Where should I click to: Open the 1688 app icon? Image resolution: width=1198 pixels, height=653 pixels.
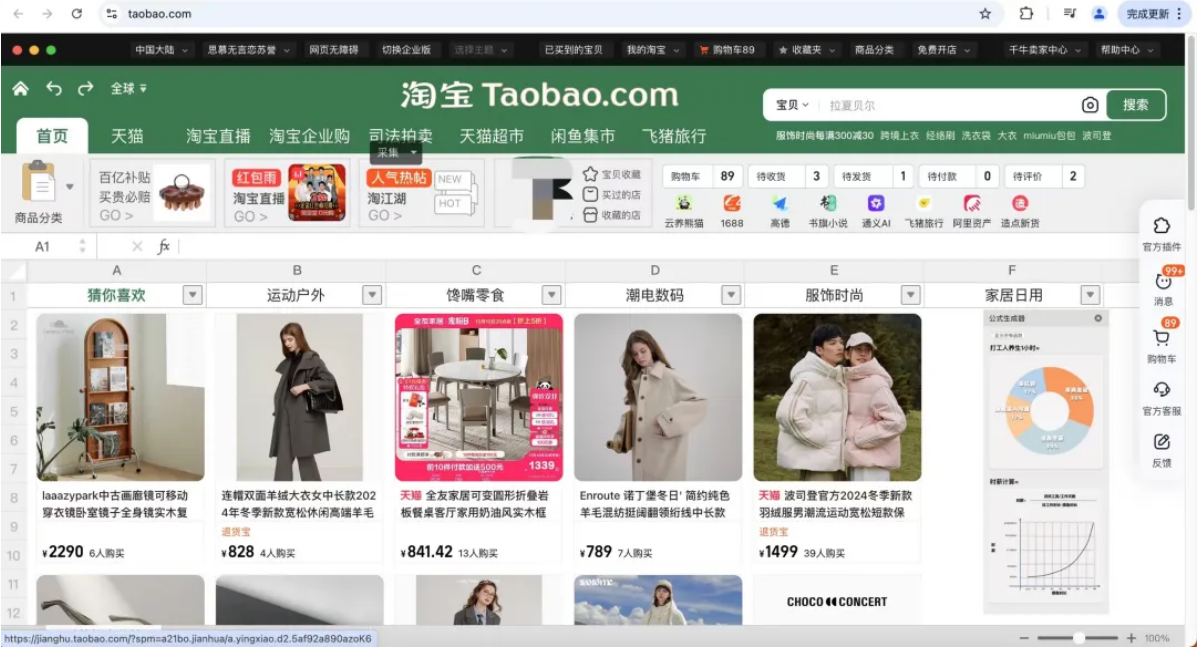pyautogui.click(x=731, y=203)
